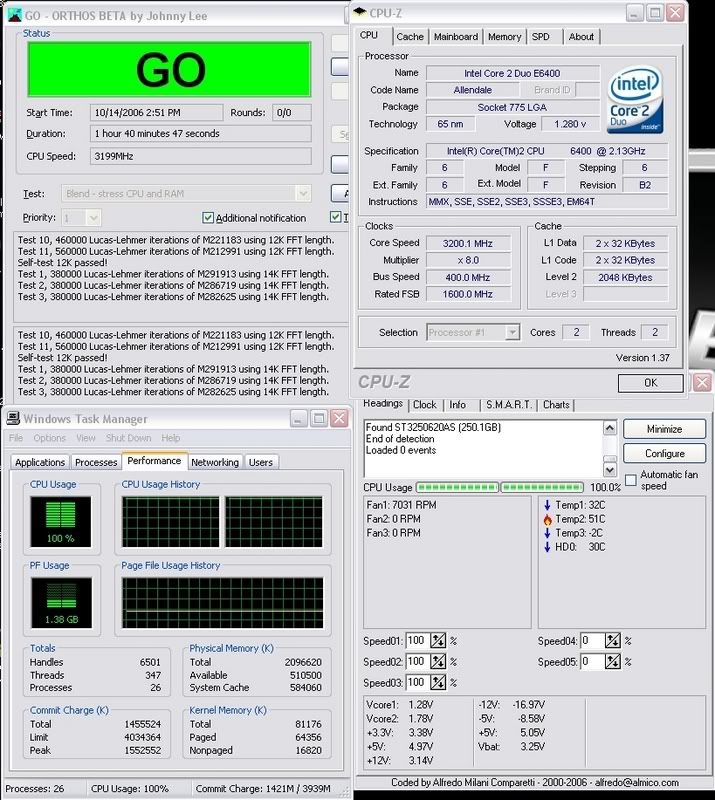Click the Speed01 value field
Image resolution: width=715 pixels, height=800 pixels.
pyautogui.click(x=417, y=640)
